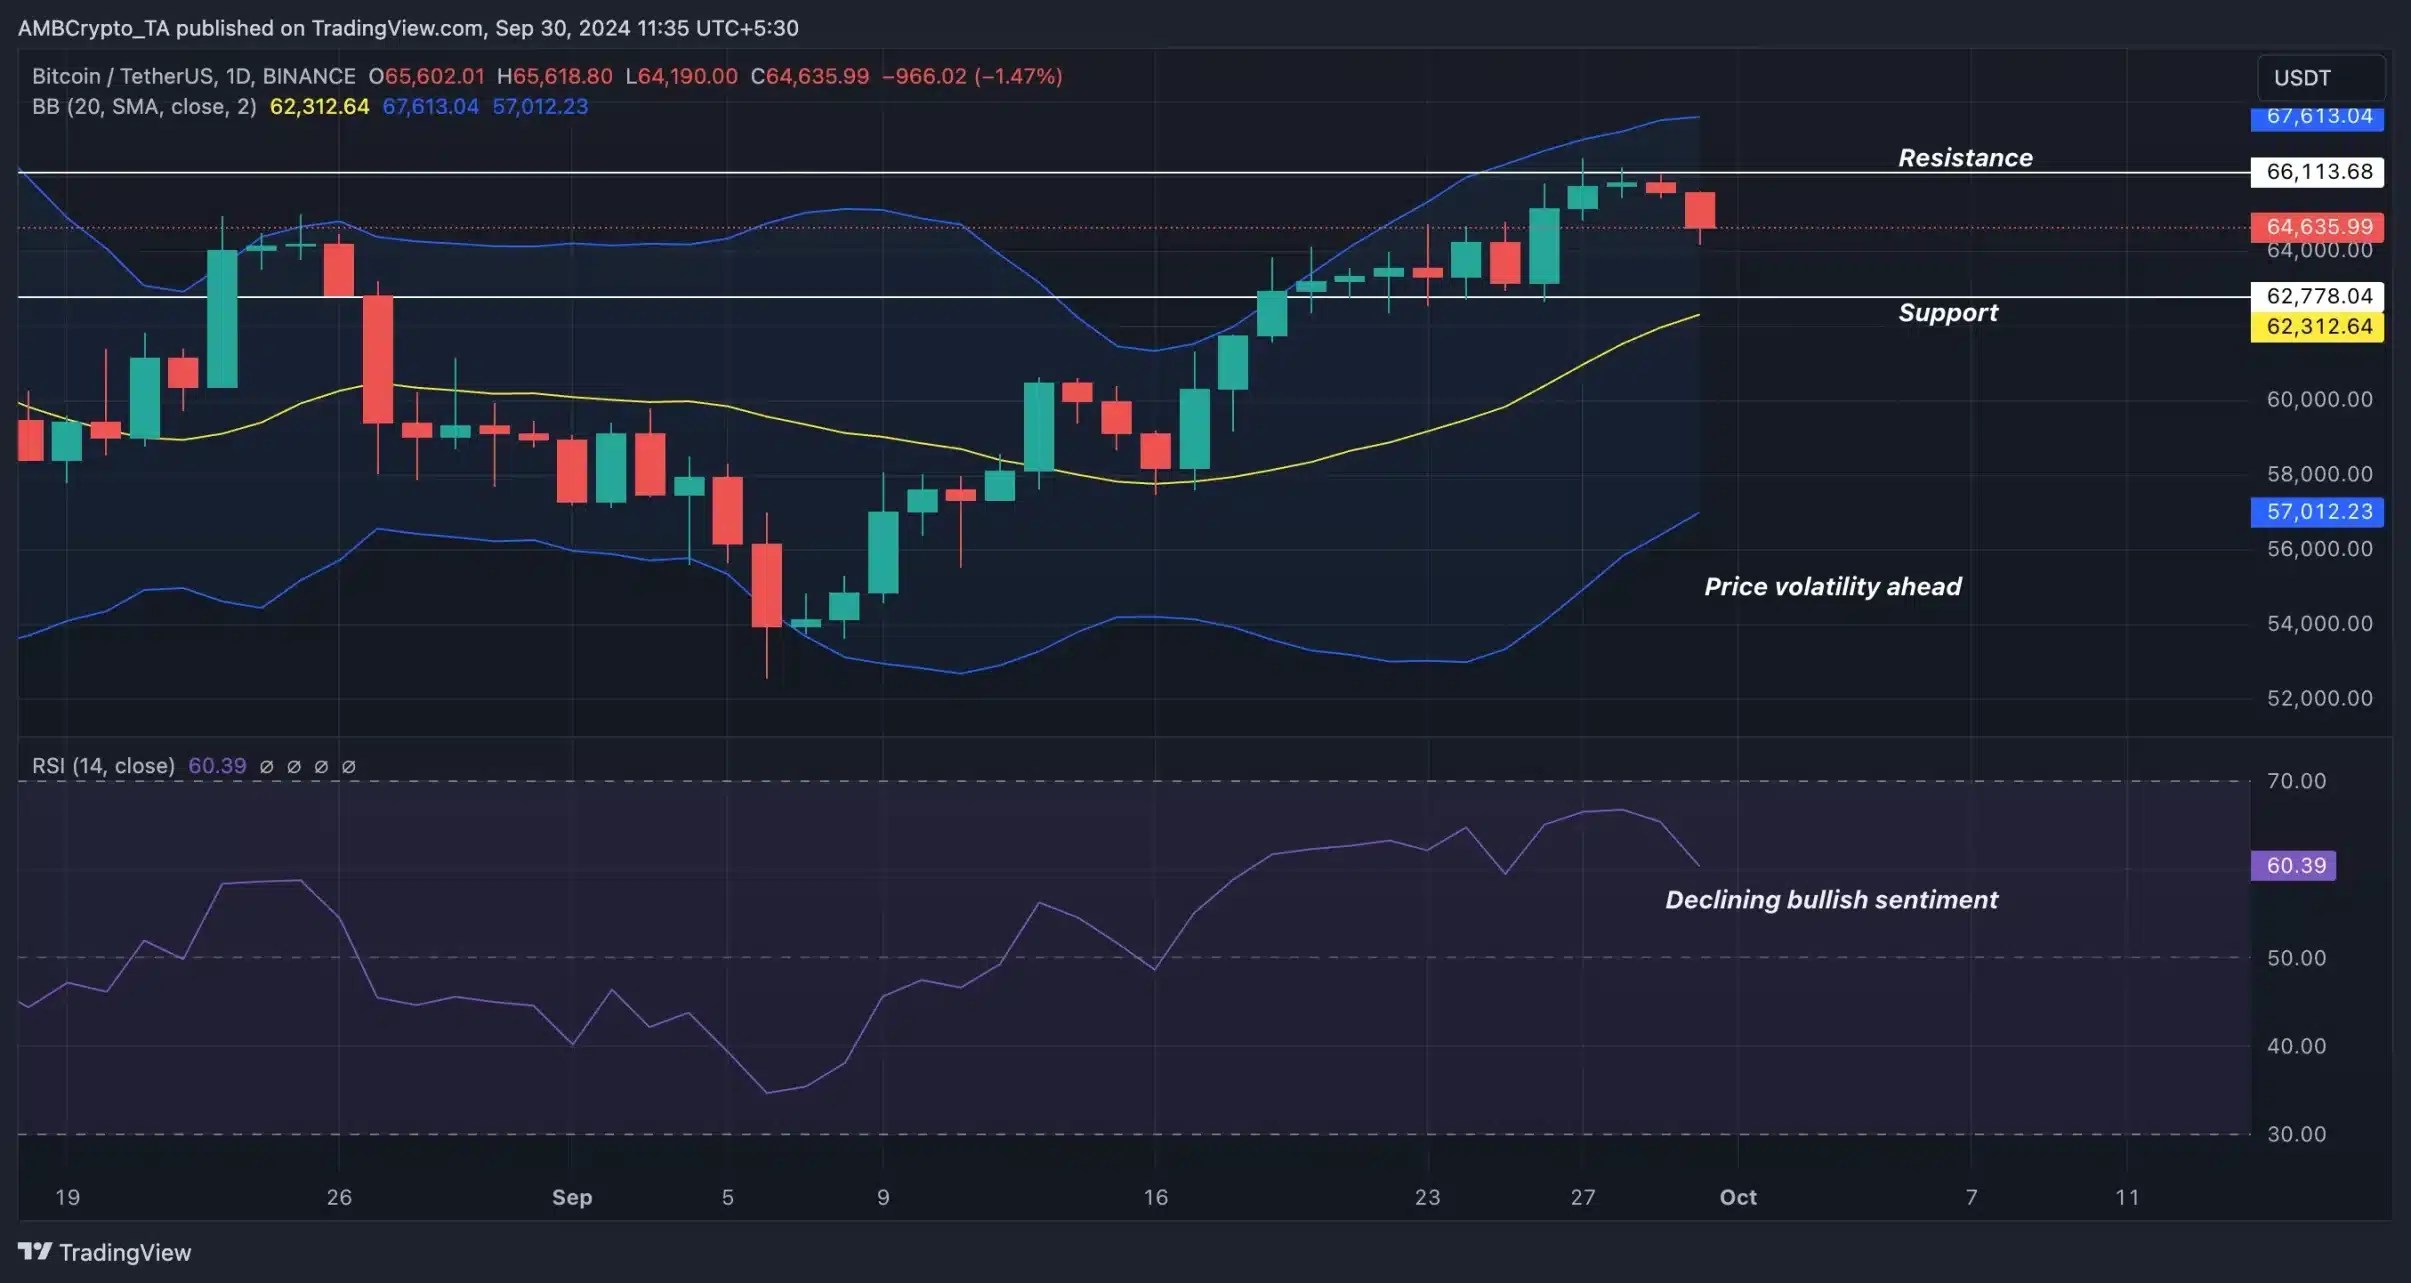Click the fourth strikethrough icon in RSI legend

point(348,768)
